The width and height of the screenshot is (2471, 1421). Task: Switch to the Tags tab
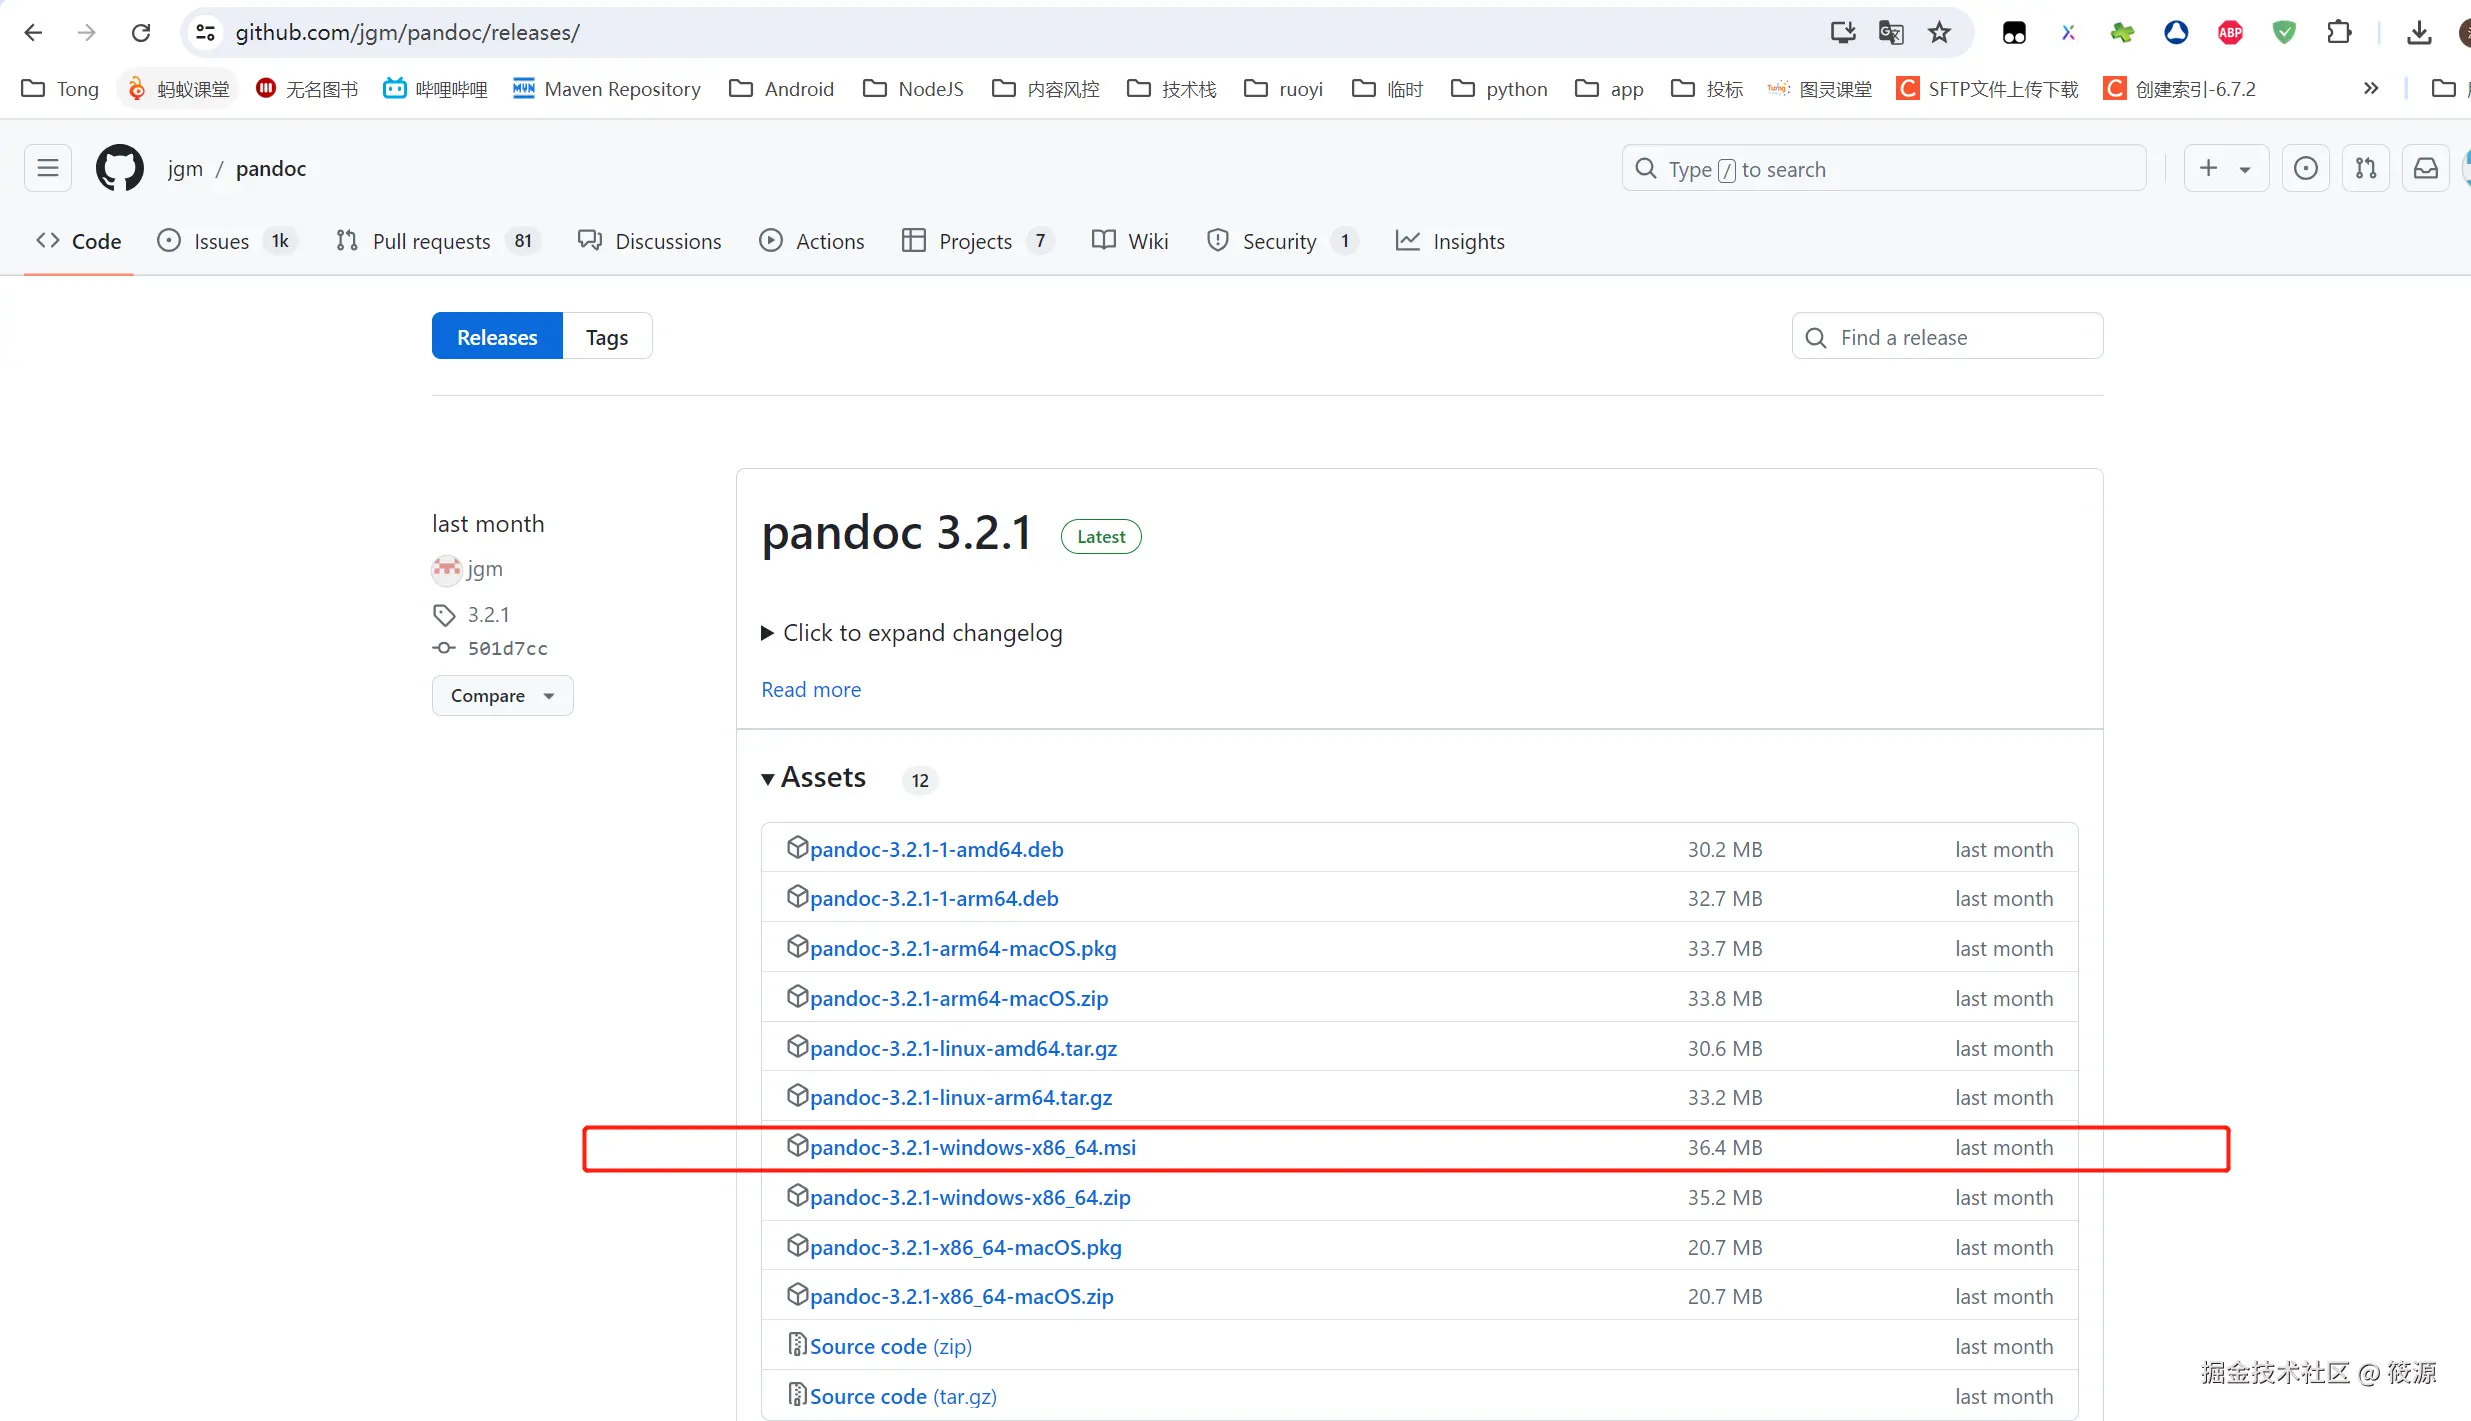click(606, 337)
